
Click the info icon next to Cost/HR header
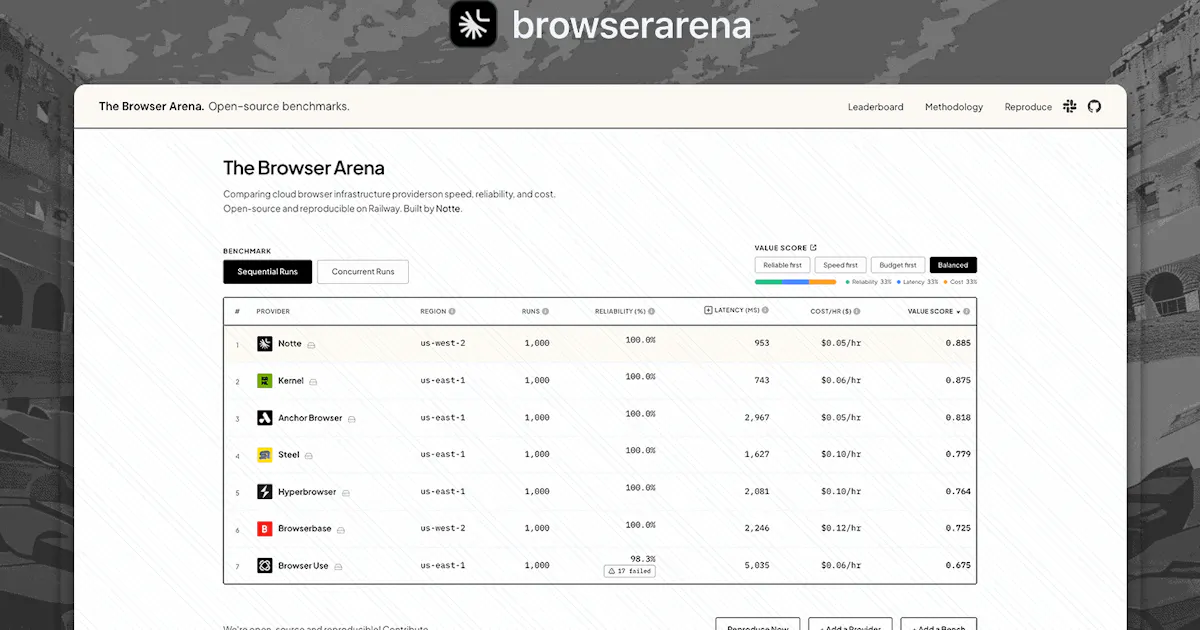(857, 311)
